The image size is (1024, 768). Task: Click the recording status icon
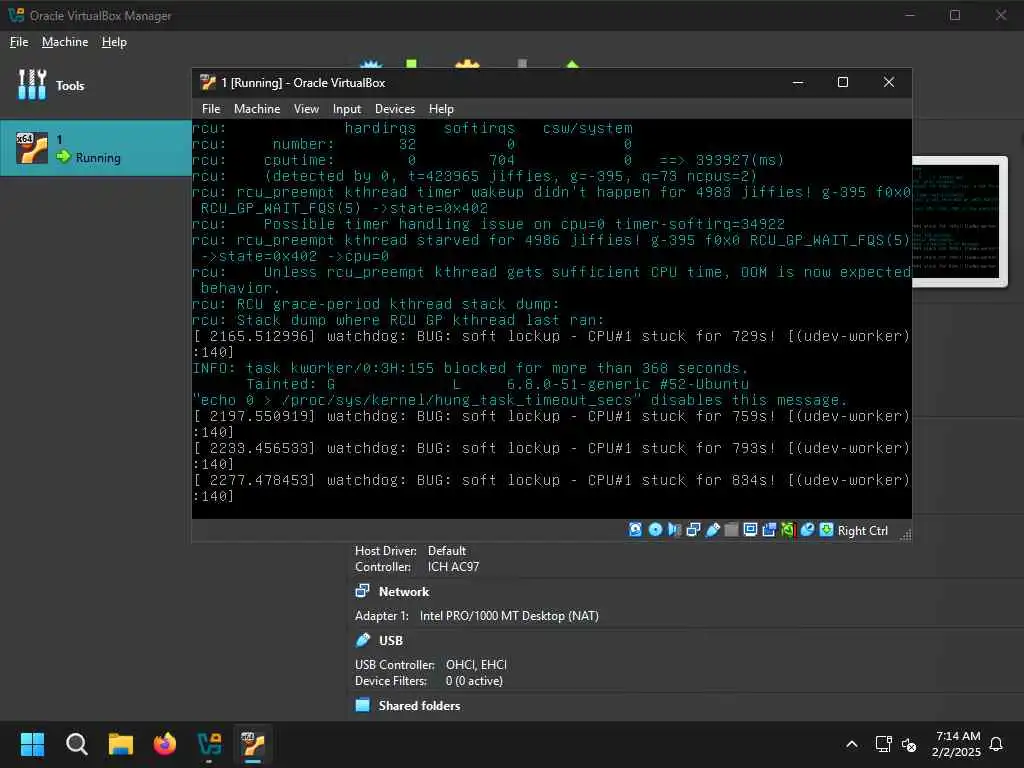(x=769, y=530)
